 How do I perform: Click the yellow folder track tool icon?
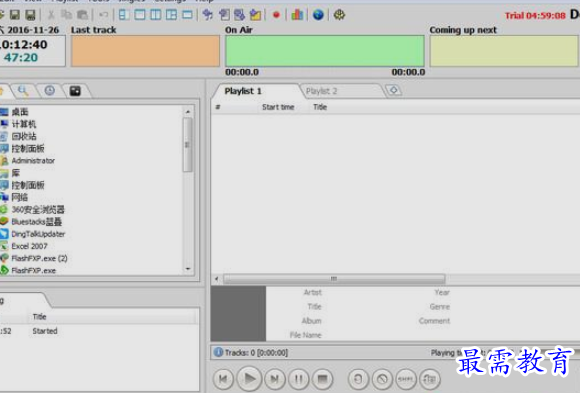click(256, 15)
